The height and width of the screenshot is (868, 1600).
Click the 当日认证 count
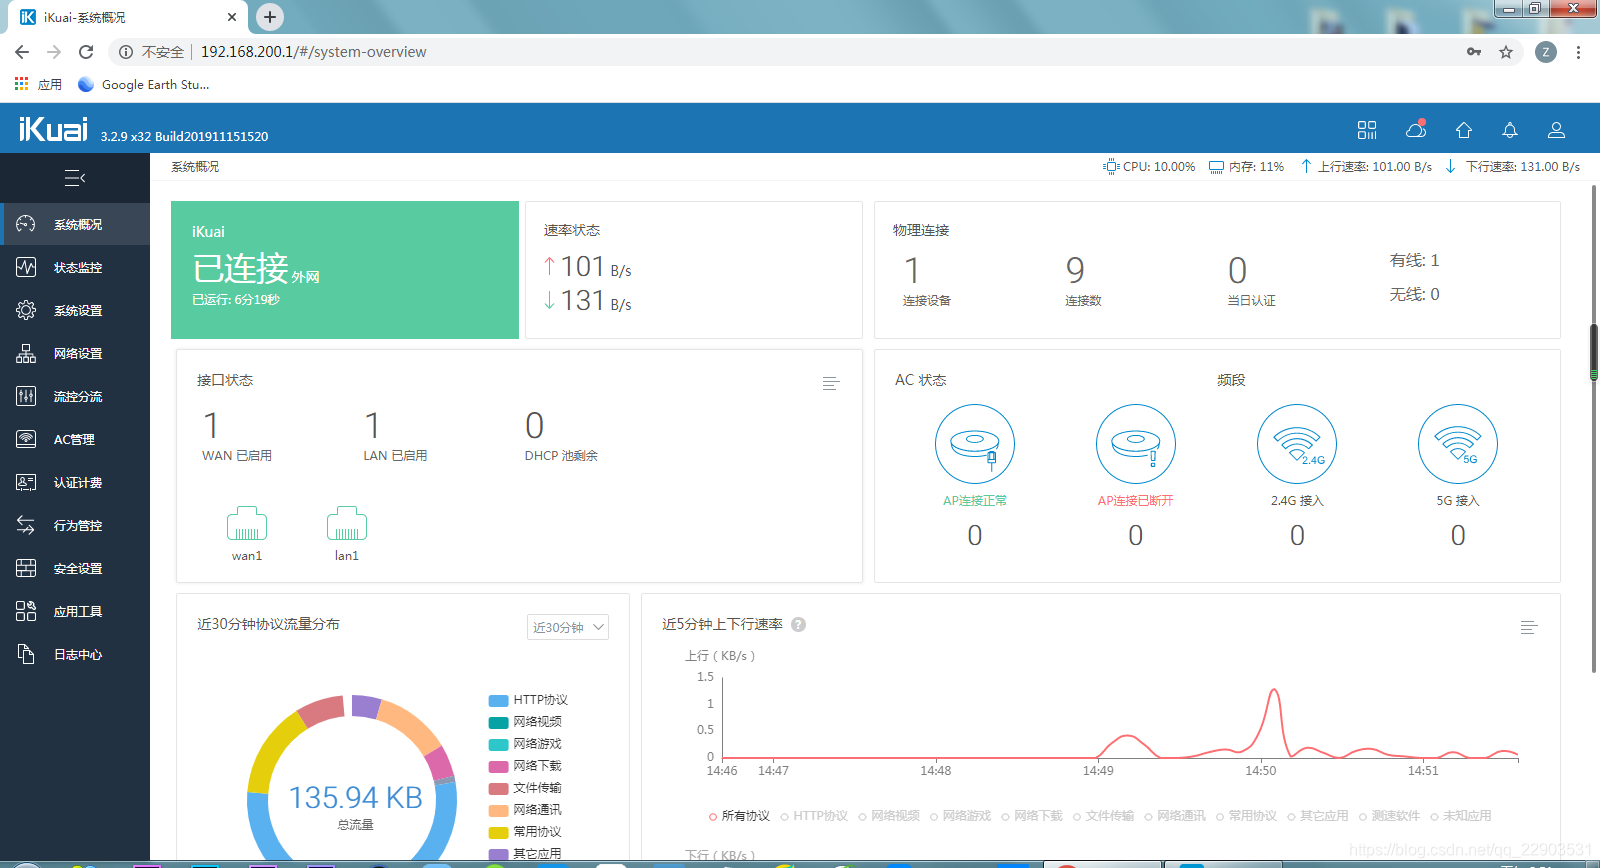[1237, 270]
